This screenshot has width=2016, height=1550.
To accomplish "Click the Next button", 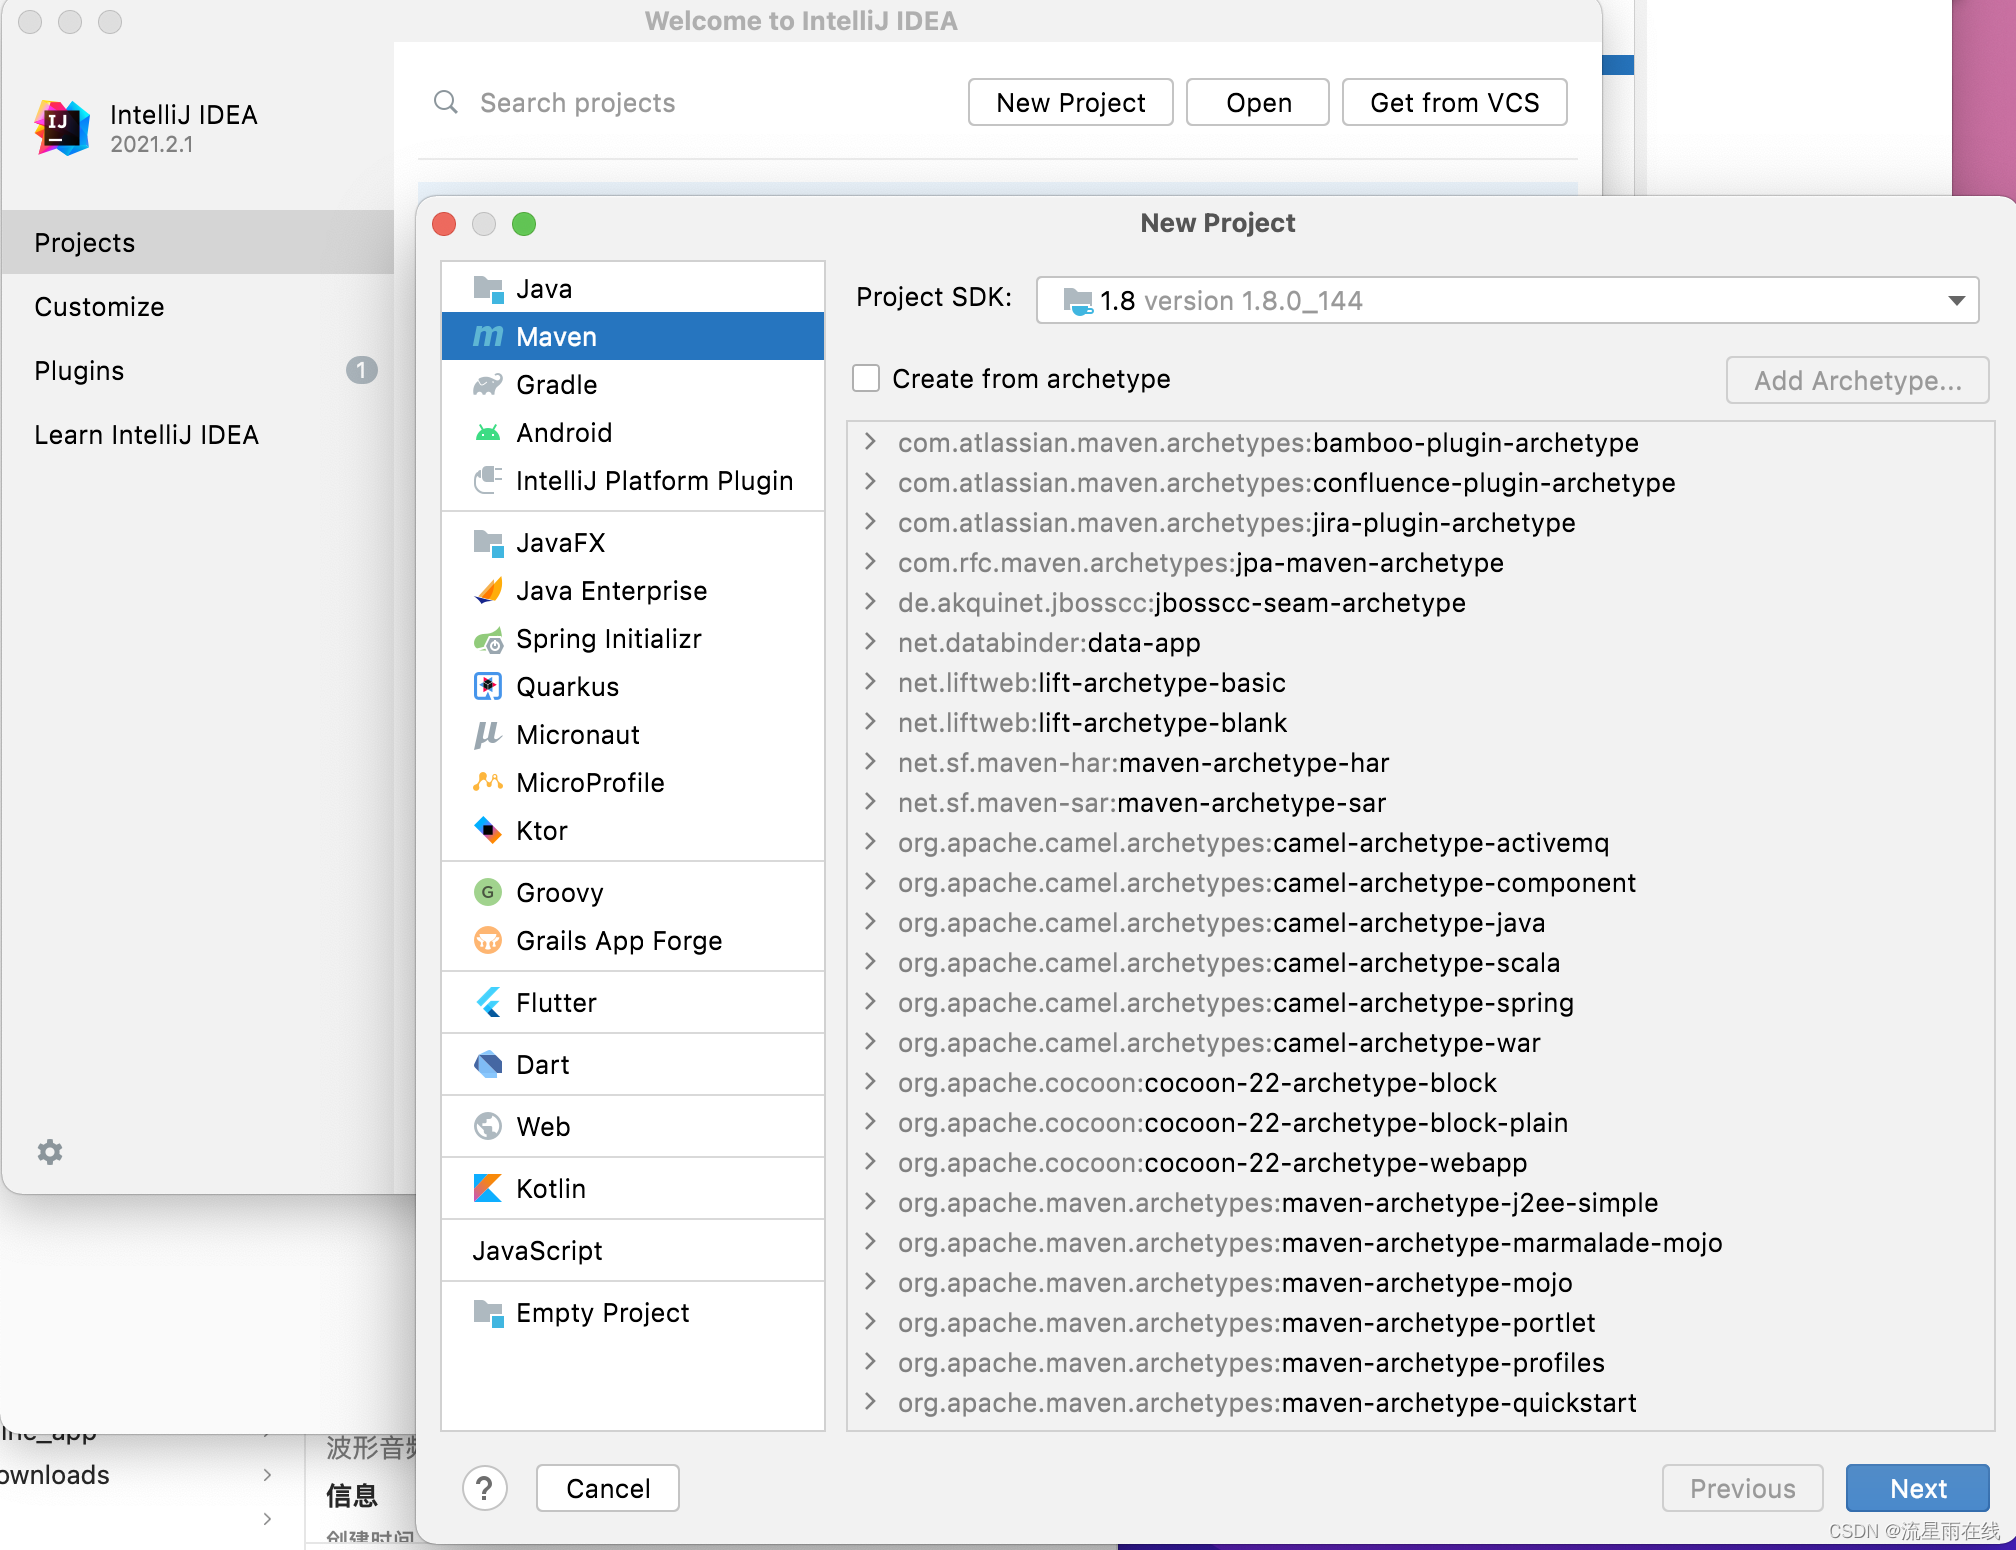I will [x=1917, y=1489].
